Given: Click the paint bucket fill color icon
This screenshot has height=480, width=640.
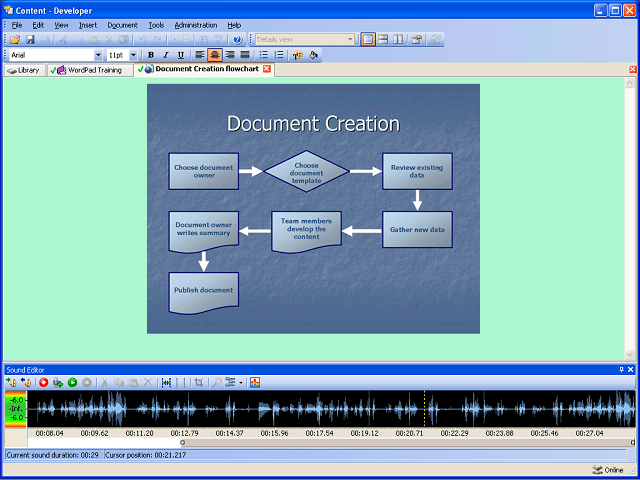Looking at the screenshot, I should pos(313,55).
